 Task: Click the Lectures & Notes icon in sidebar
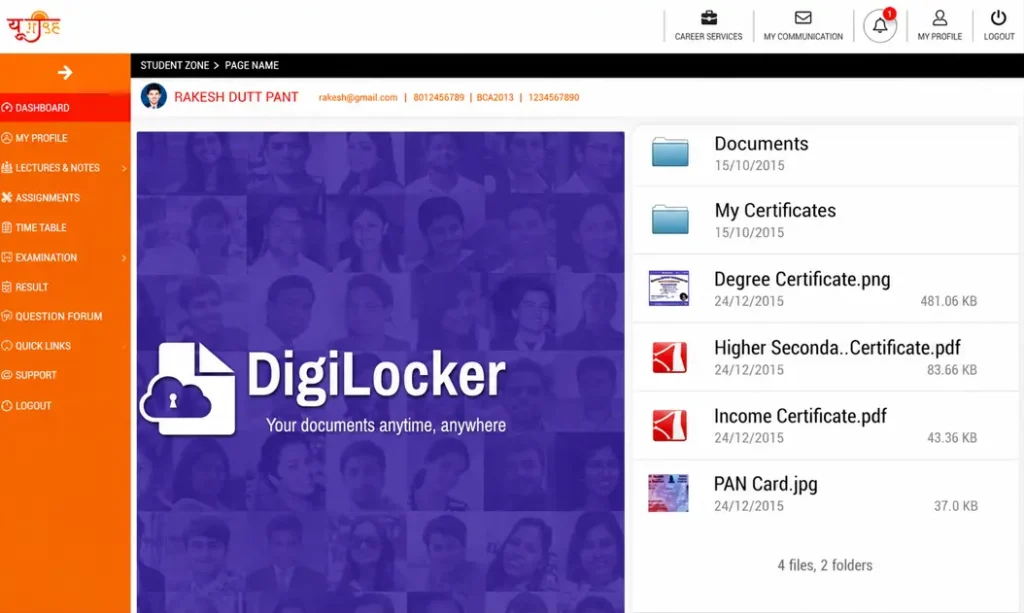(x=7, y=168)
